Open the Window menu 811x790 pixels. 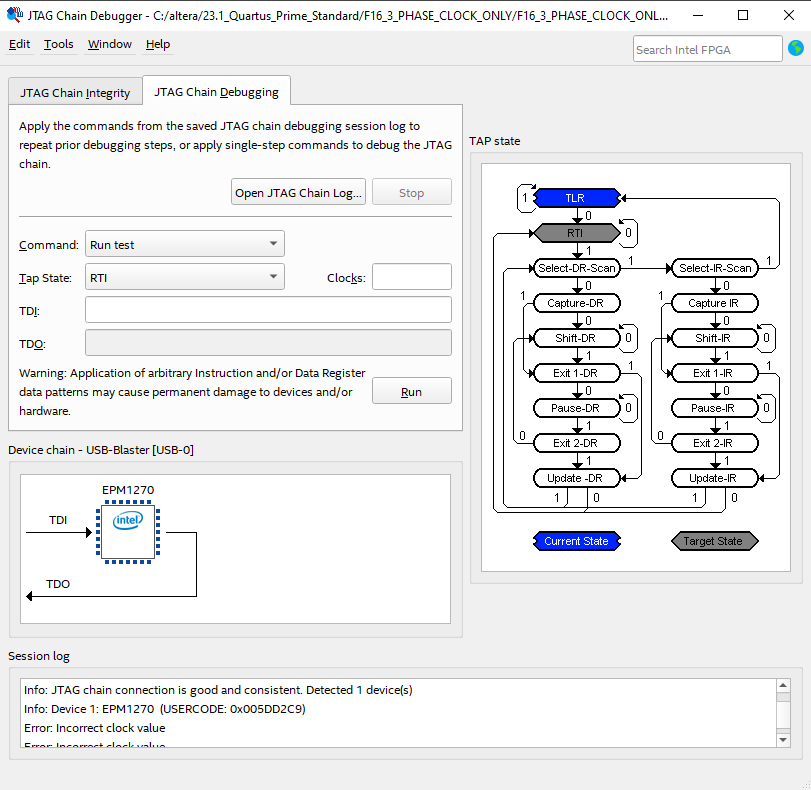pyautogui.click(x=110, y=44)
